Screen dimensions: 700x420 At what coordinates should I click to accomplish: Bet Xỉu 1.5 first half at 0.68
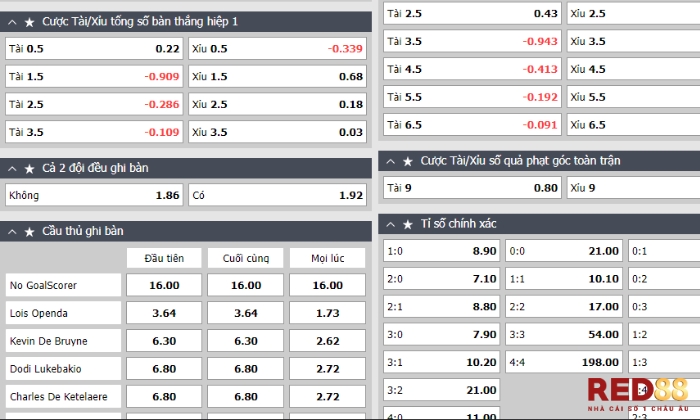tap(277, 76)
